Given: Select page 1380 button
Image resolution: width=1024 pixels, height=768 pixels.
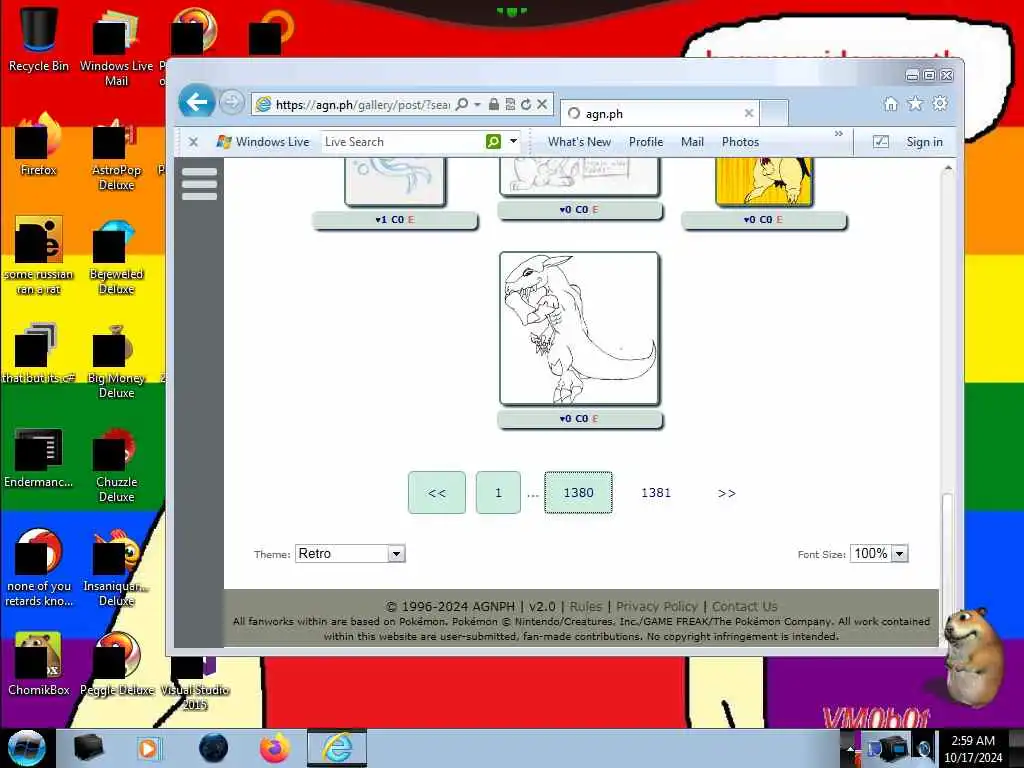Looking at the screenshot, I should point(579,492).
